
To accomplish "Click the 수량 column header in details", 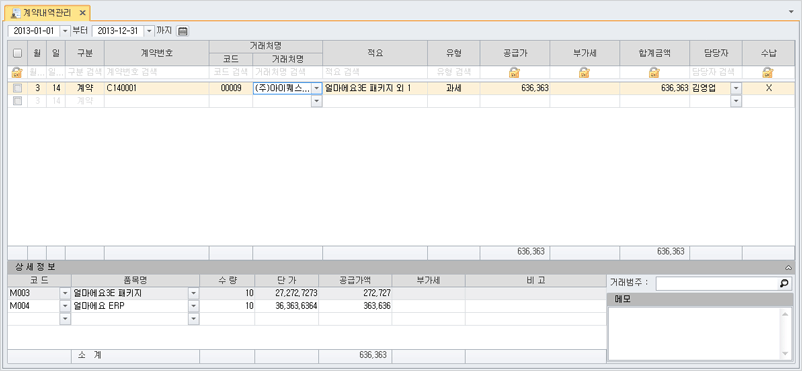I will point(227,280).
